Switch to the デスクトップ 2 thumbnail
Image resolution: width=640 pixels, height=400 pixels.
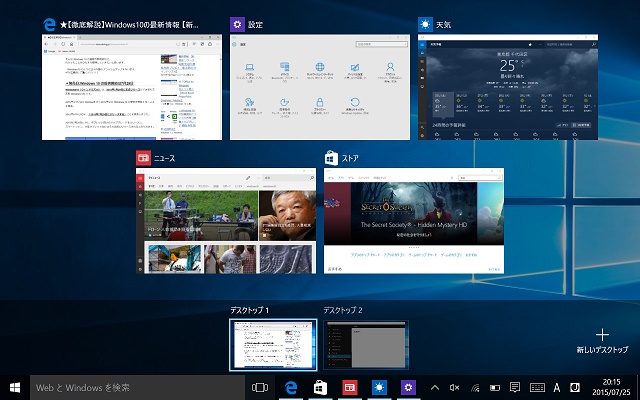(x=366, y=345)
